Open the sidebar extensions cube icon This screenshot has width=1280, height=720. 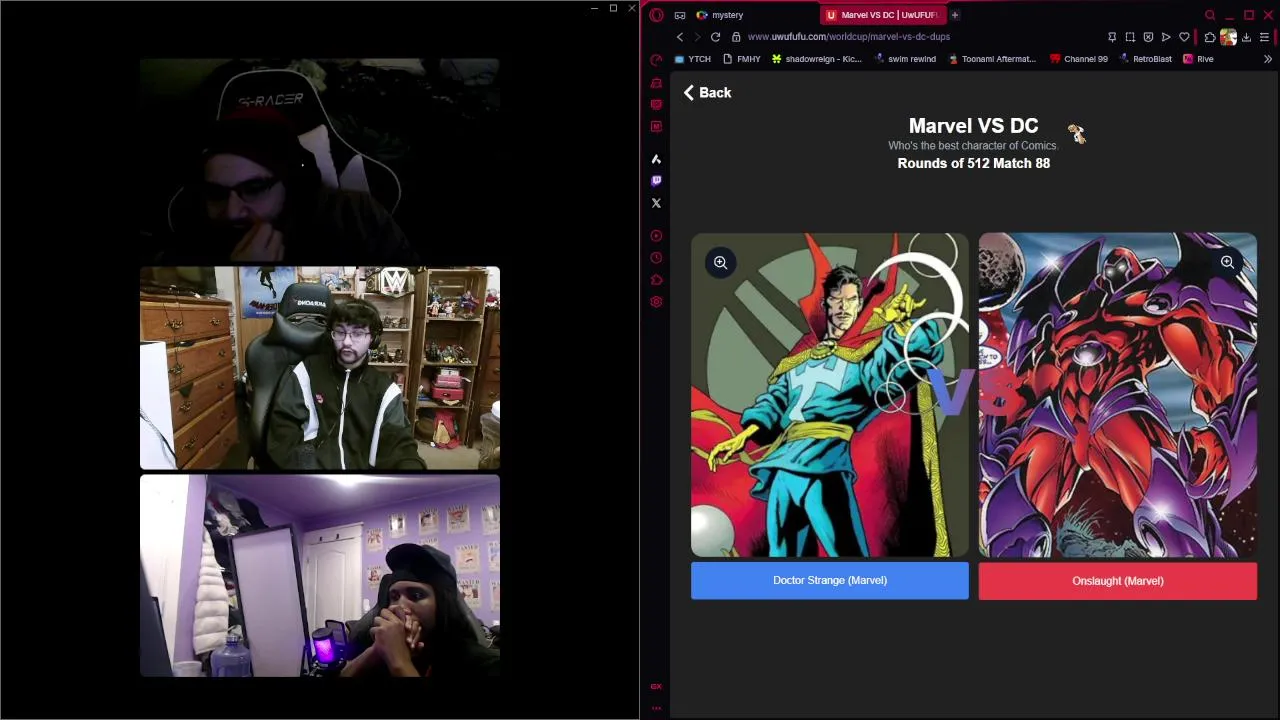[656, 280]
